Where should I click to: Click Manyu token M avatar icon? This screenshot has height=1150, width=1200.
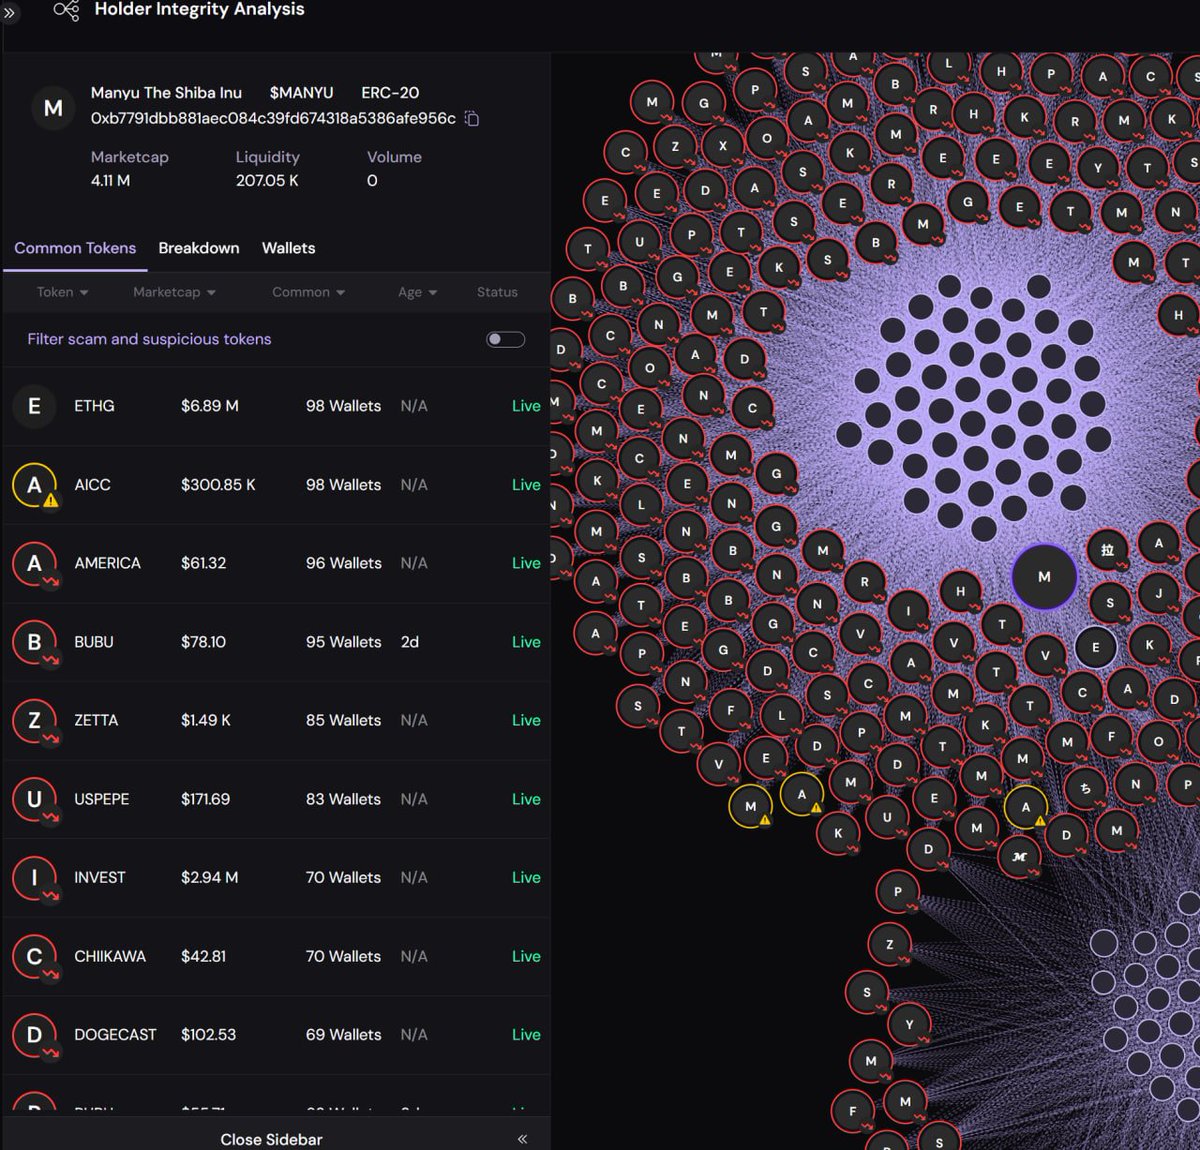coord(53,108)
